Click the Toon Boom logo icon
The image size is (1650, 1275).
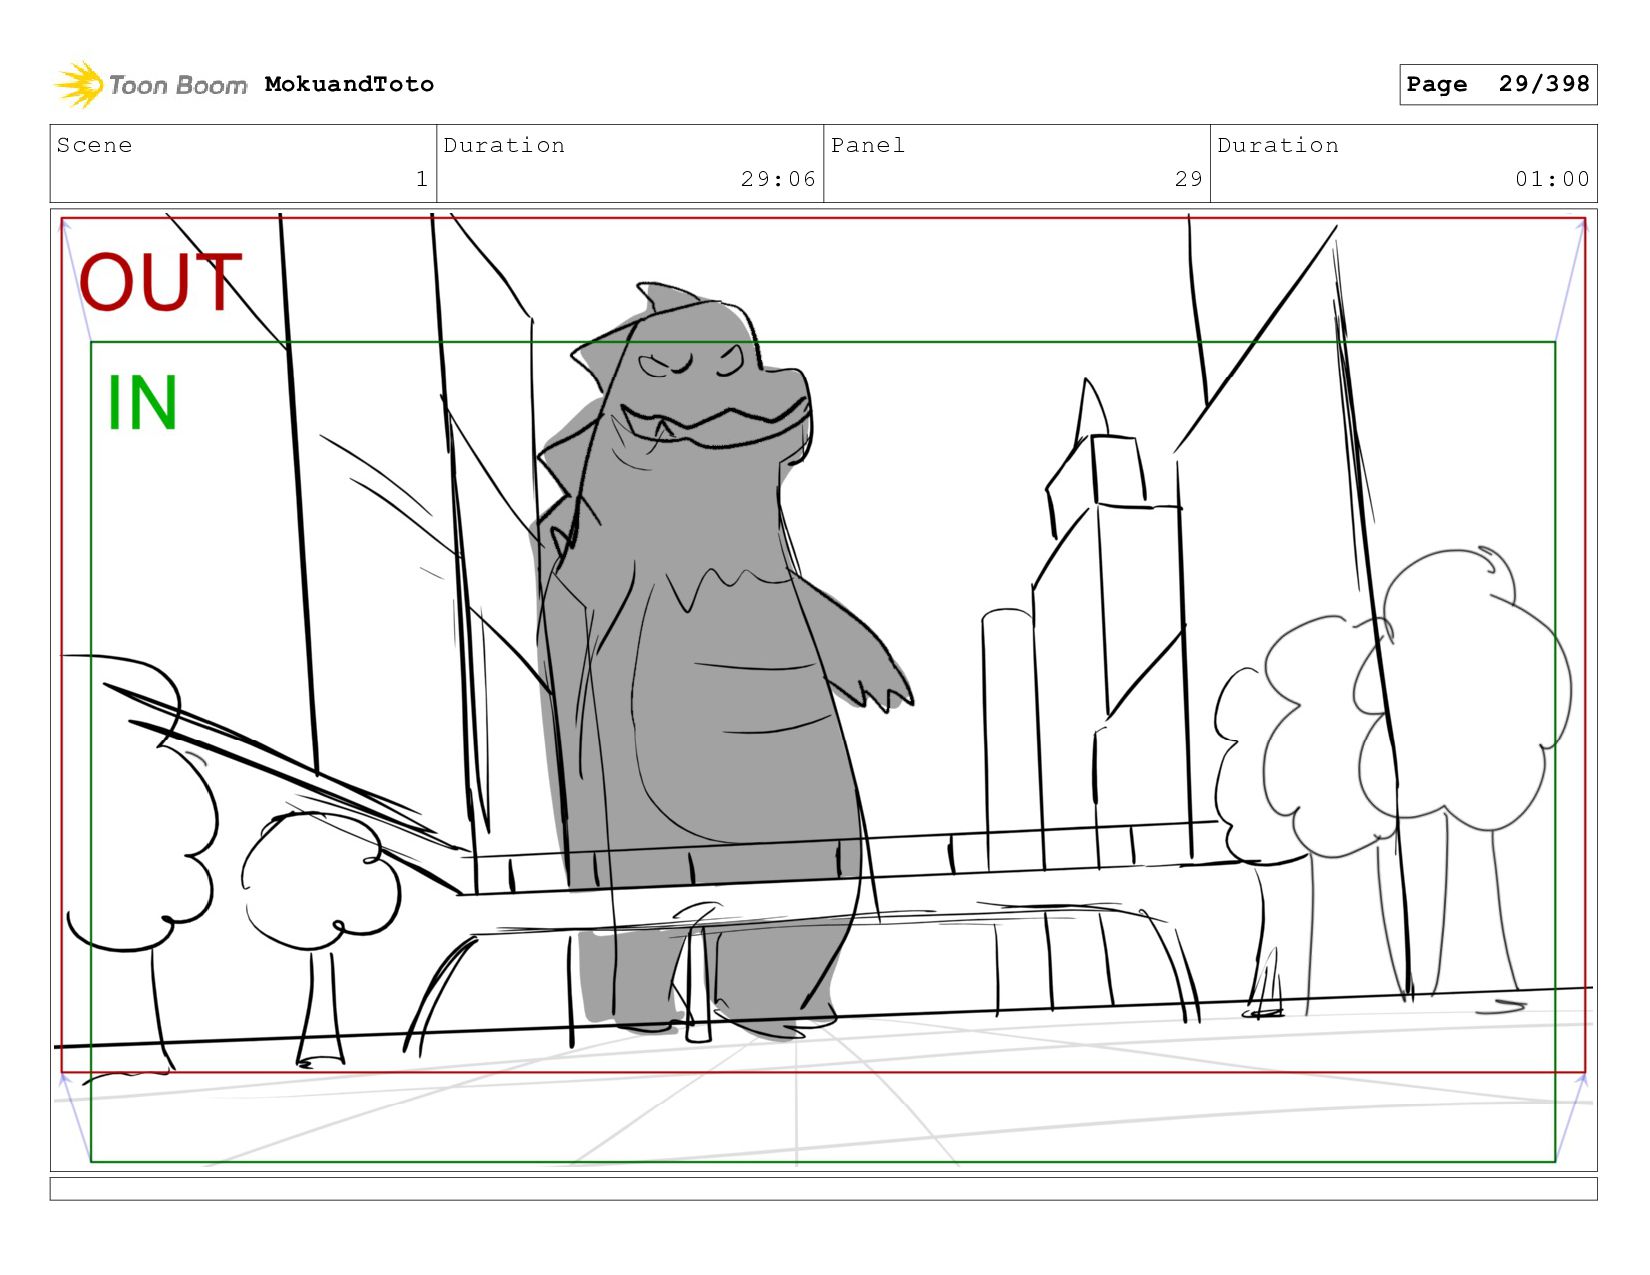pos(79,85)
